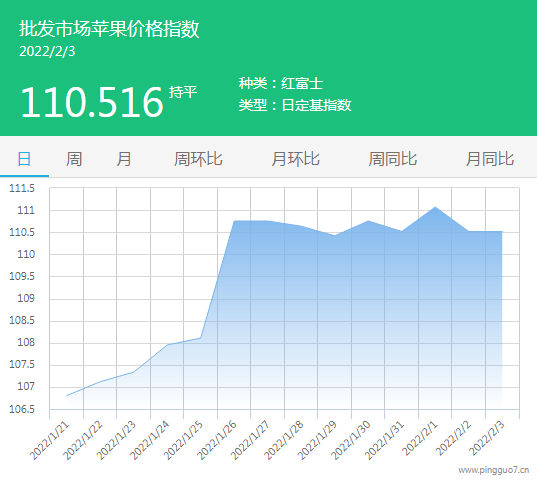Click the 110.516 index value
This screenshot has height=481, width=537.
point(91,102)
